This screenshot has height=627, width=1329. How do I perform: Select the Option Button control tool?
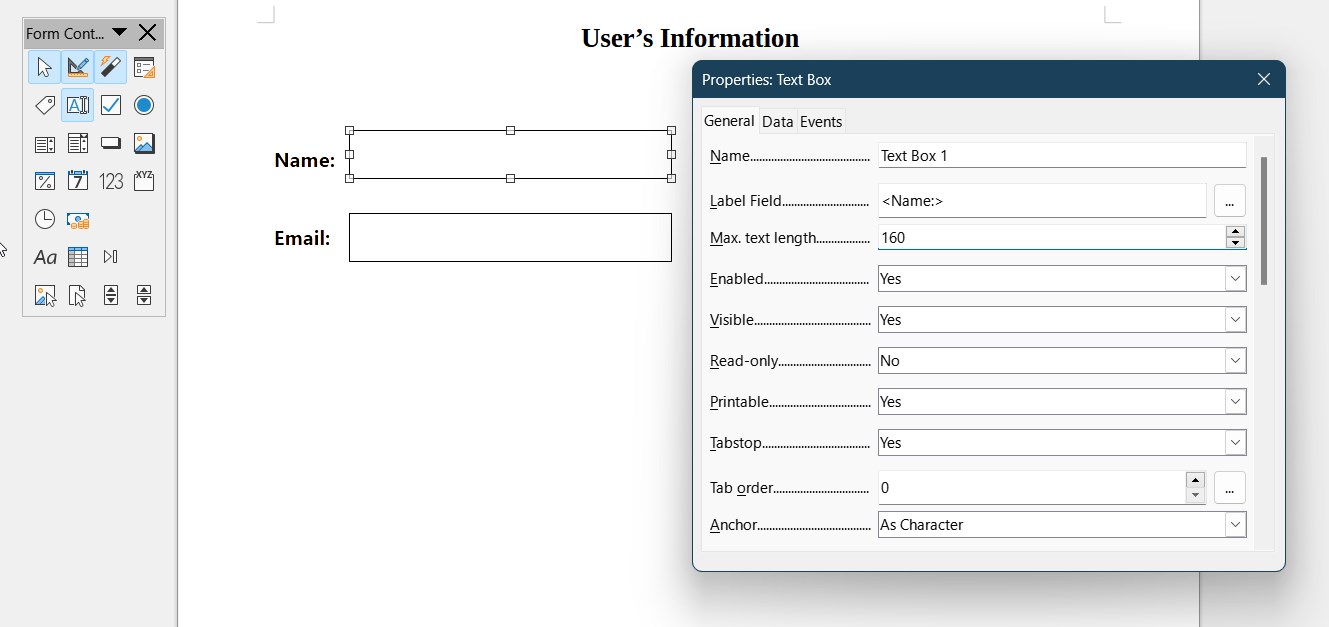144,105
